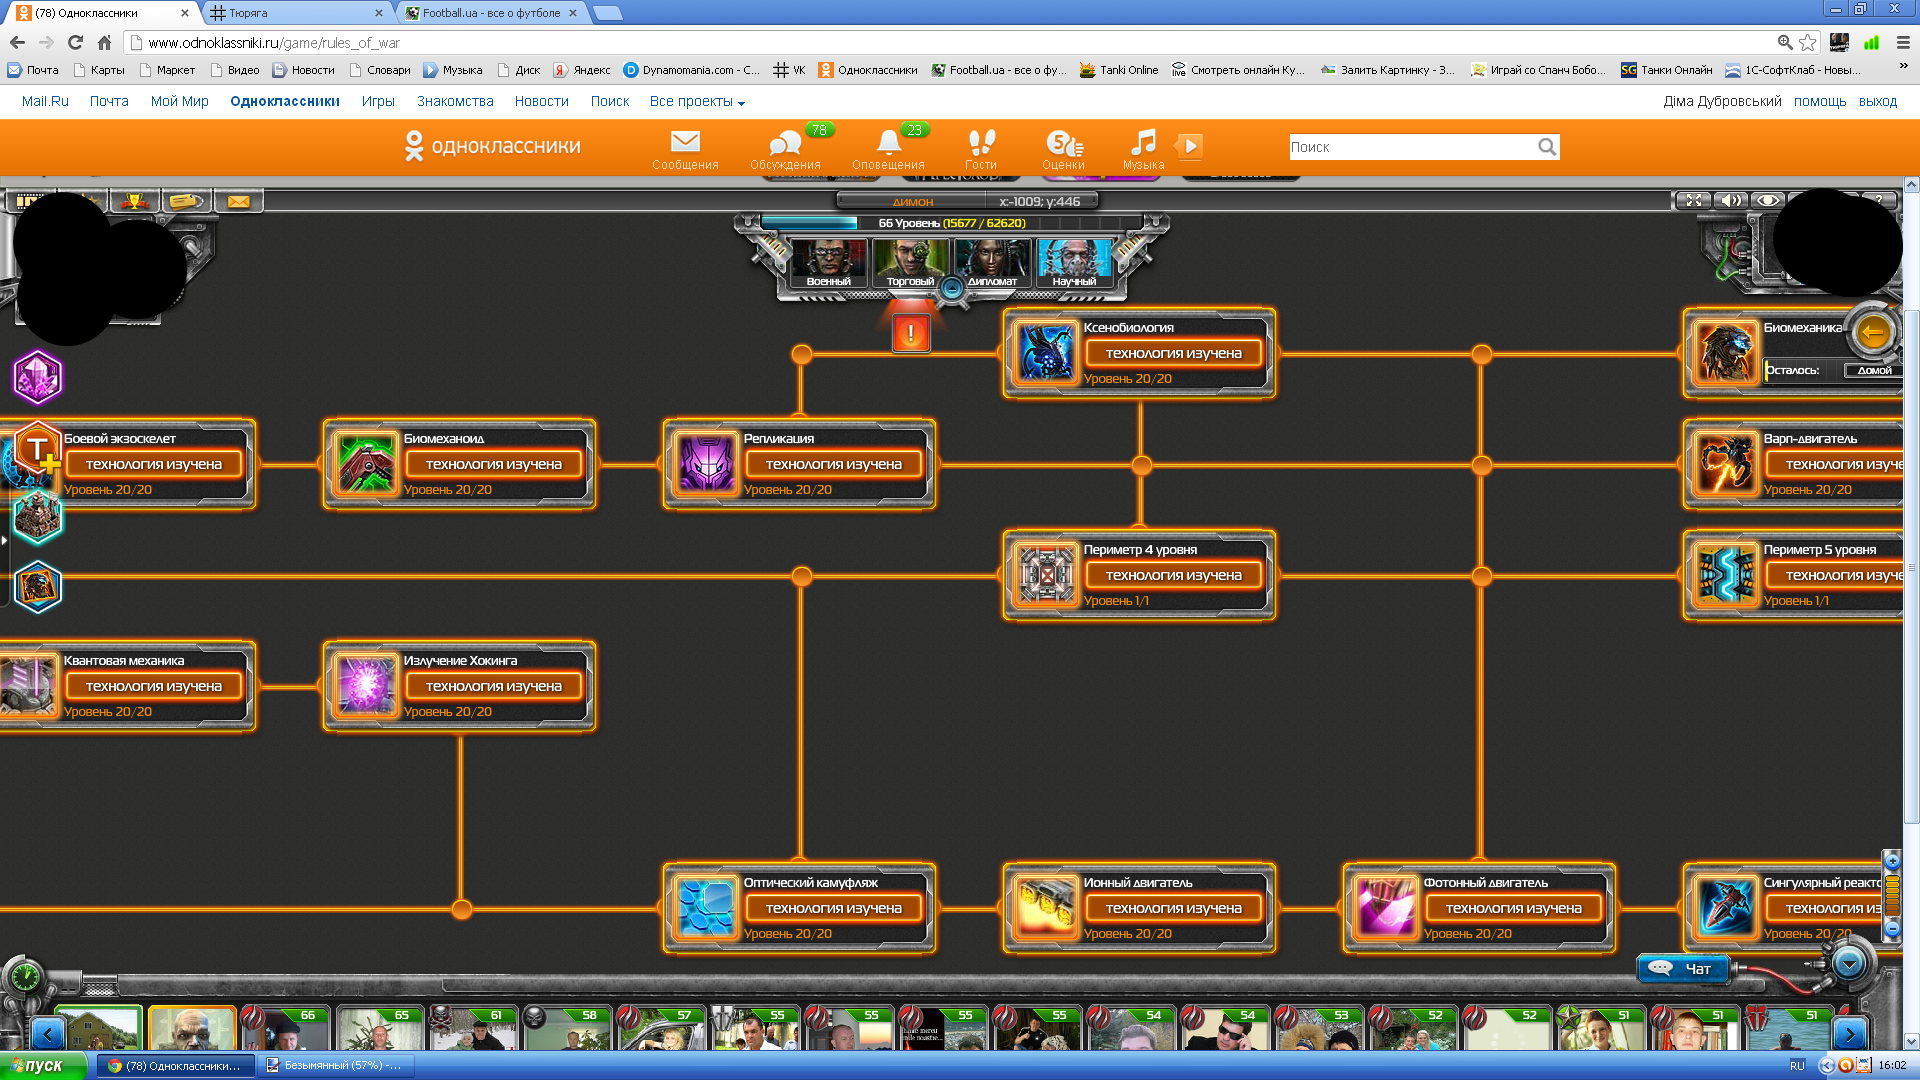Select the Торговый advisor tab
Viewport: 1920px width, 1080px height.
pos(910,263)
